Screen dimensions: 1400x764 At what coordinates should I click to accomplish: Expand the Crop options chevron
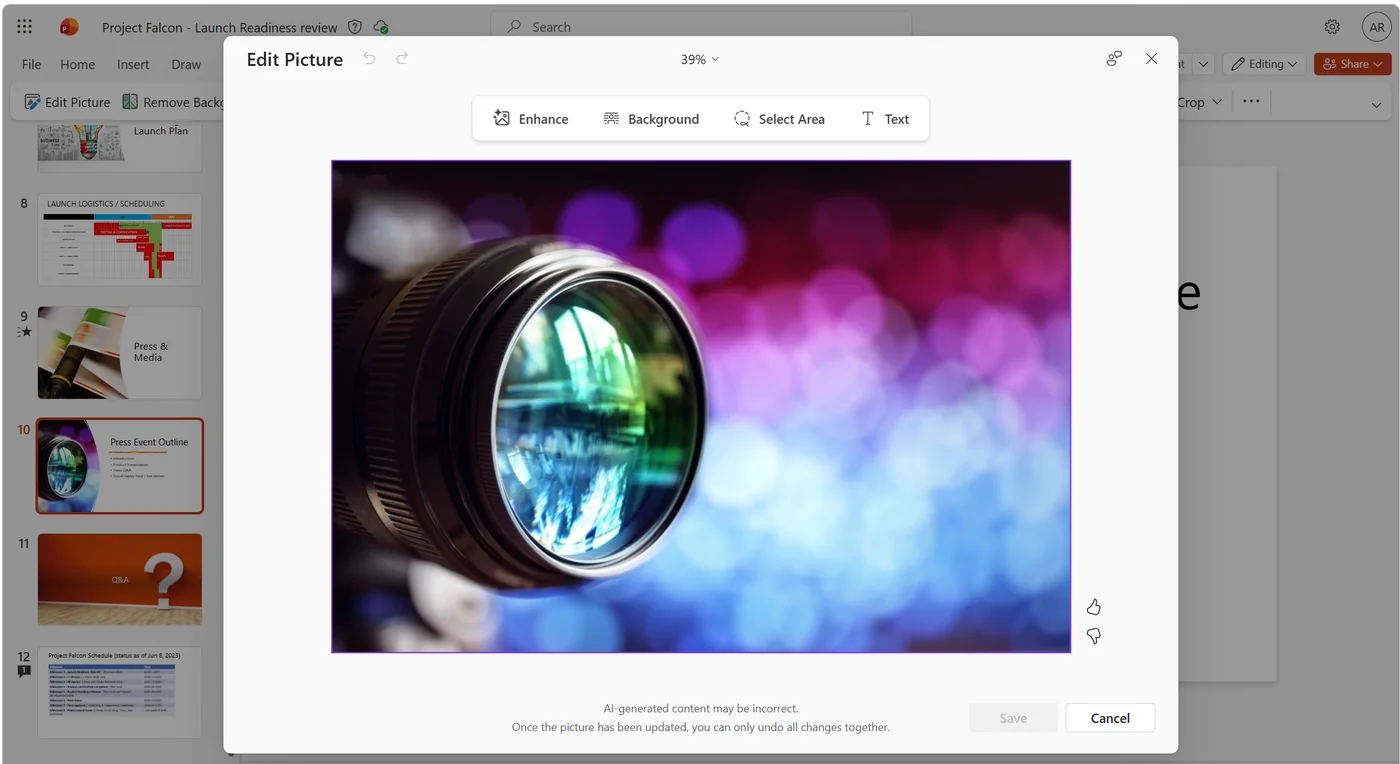1217,102
